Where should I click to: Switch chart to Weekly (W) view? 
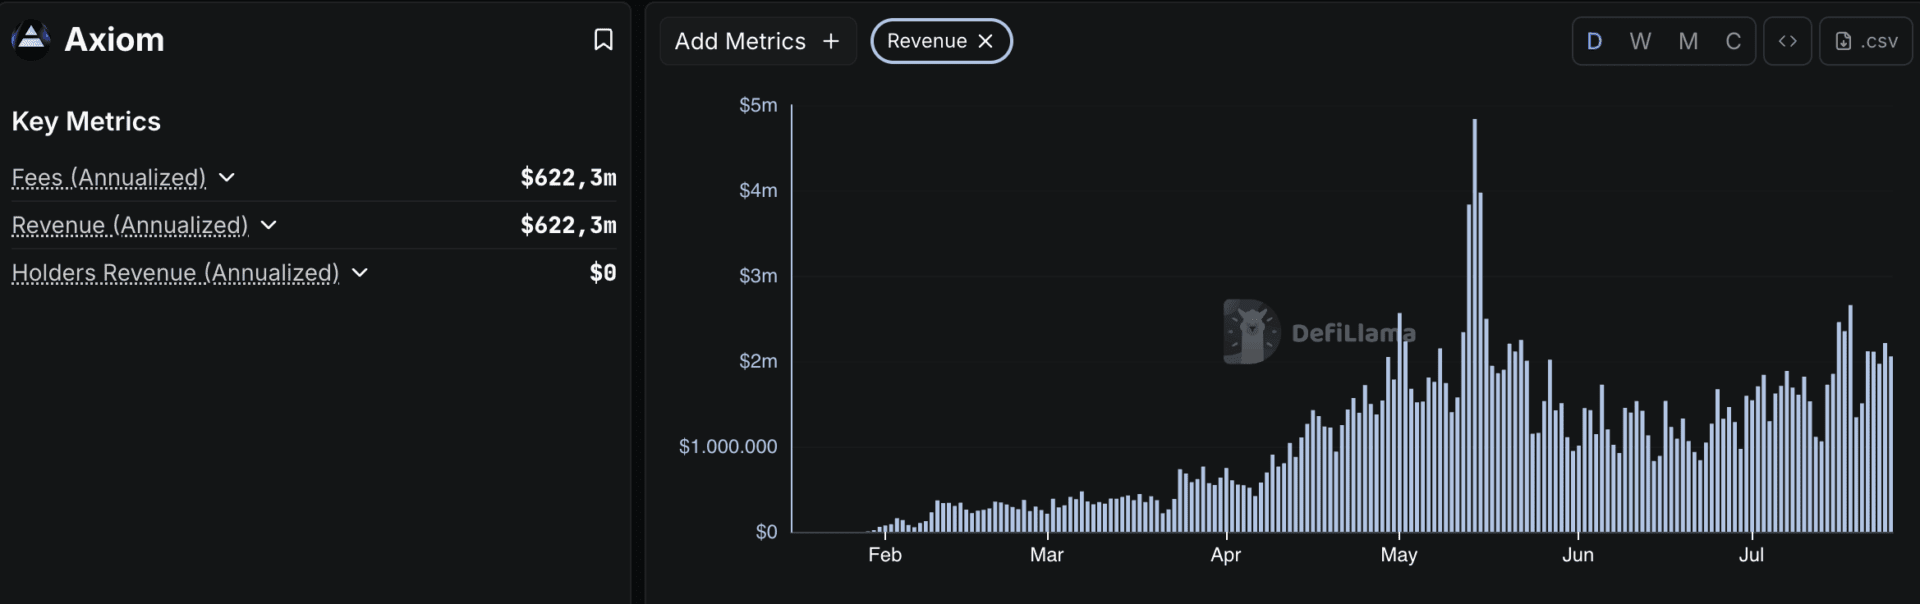(1640, 41)
